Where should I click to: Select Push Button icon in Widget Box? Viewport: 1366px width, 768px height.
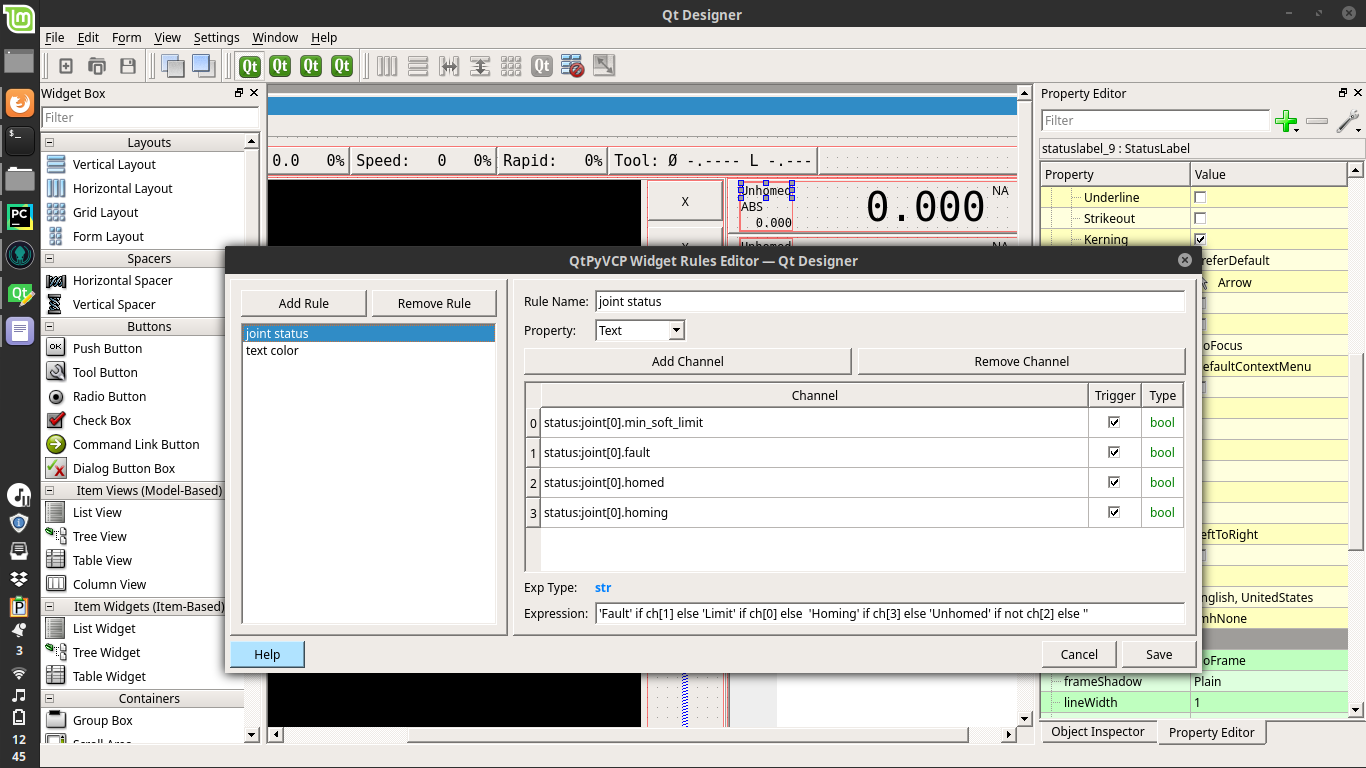click(56, 348)
